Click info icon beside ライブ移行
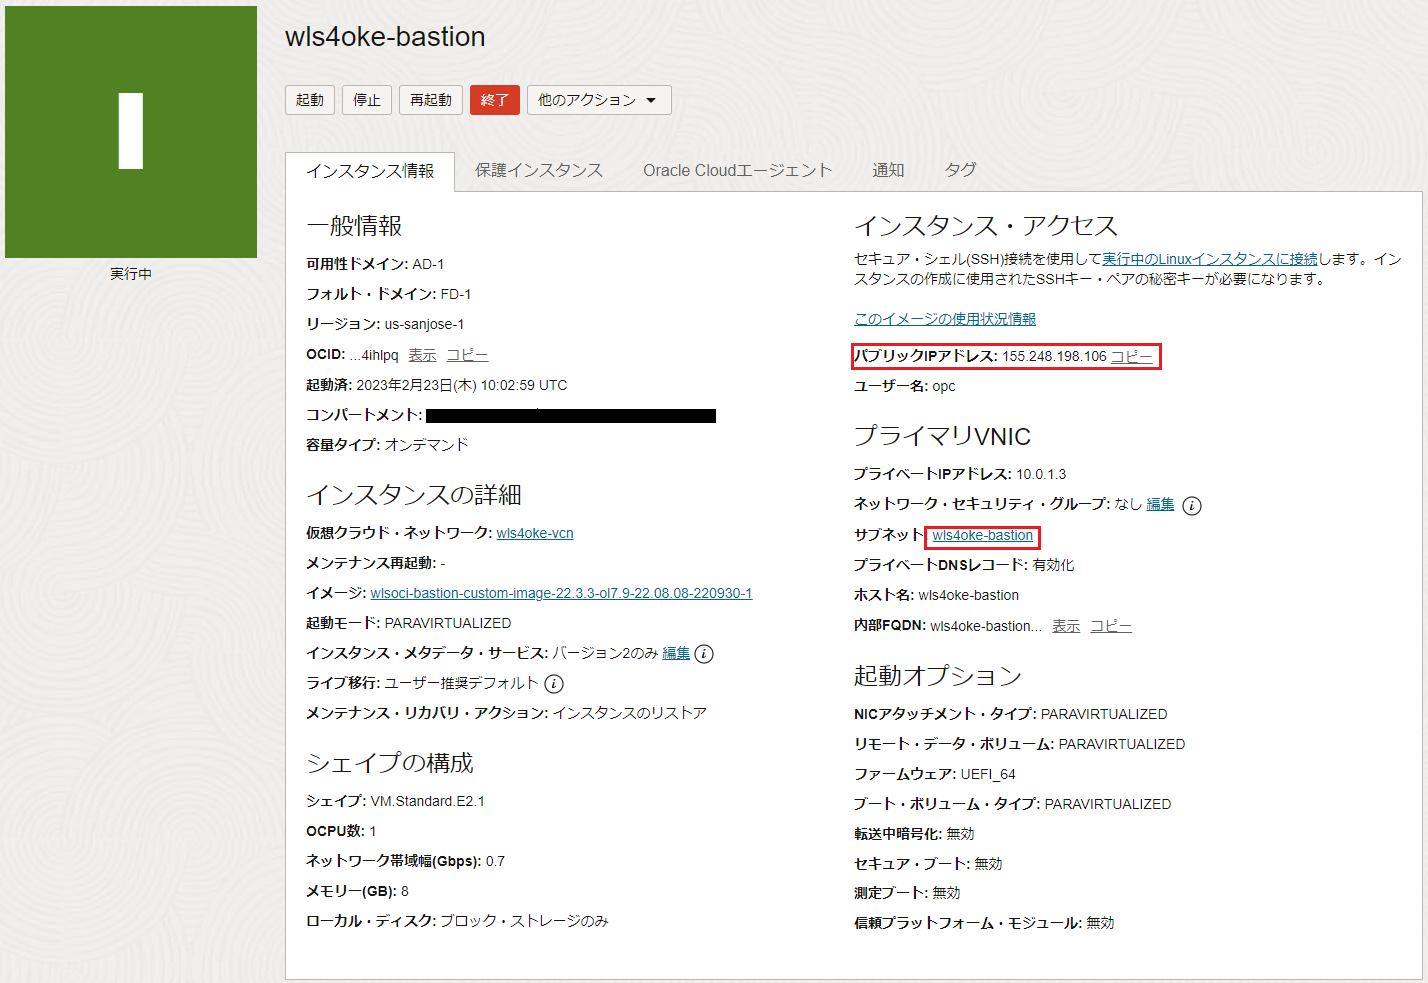 [x=554, y=684]
